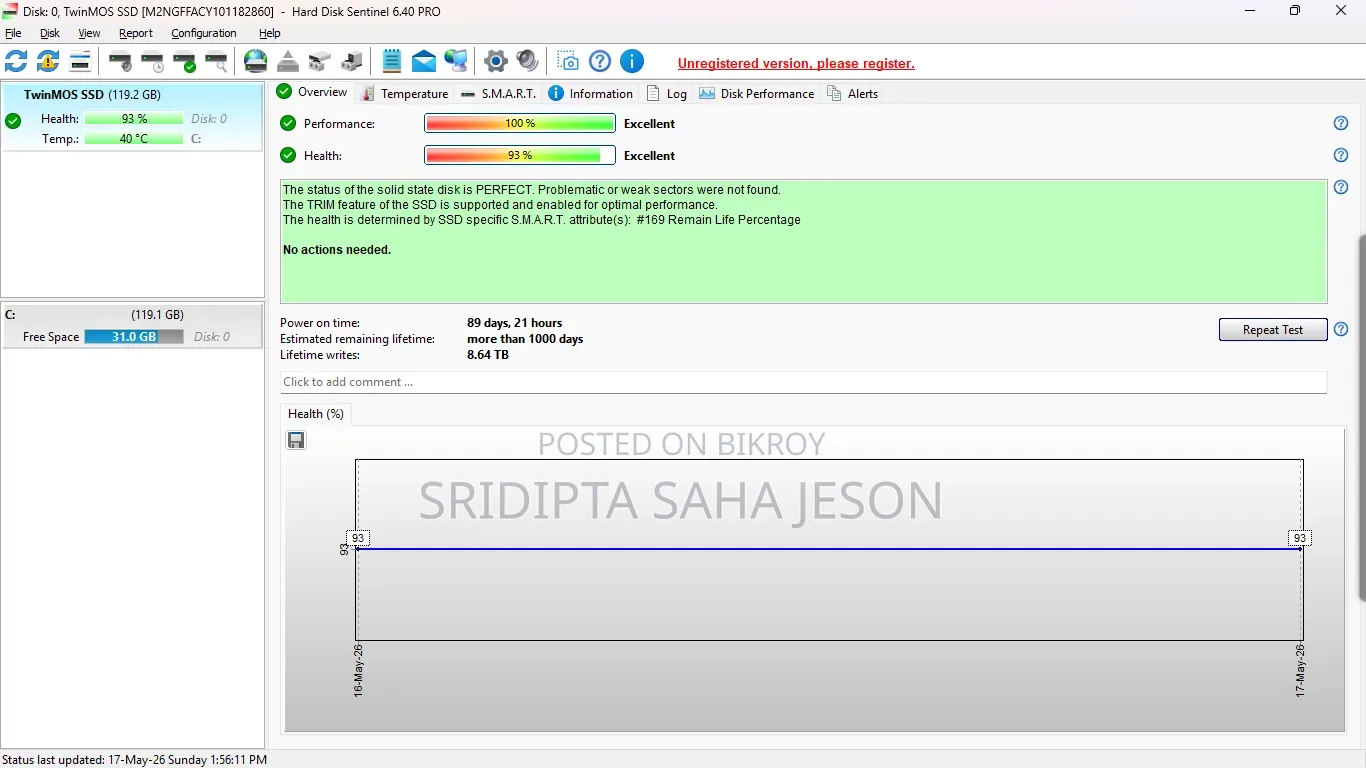Open the gear configuration icon
The width and height of the screenshot is (1366, 768).
(x=496, y=61)
